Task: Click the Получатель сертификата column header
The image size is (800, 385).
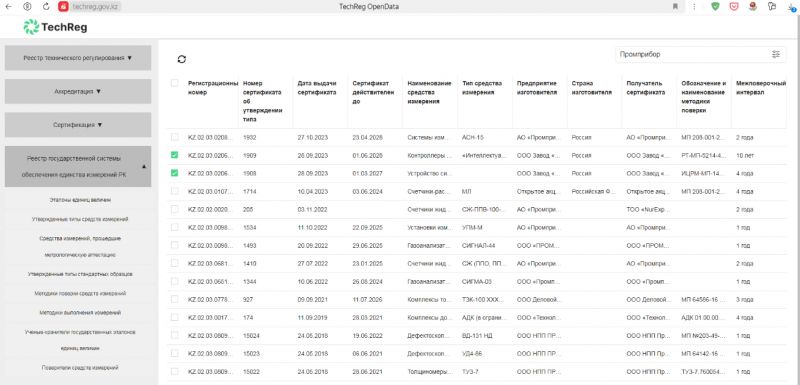Action: 645,88
